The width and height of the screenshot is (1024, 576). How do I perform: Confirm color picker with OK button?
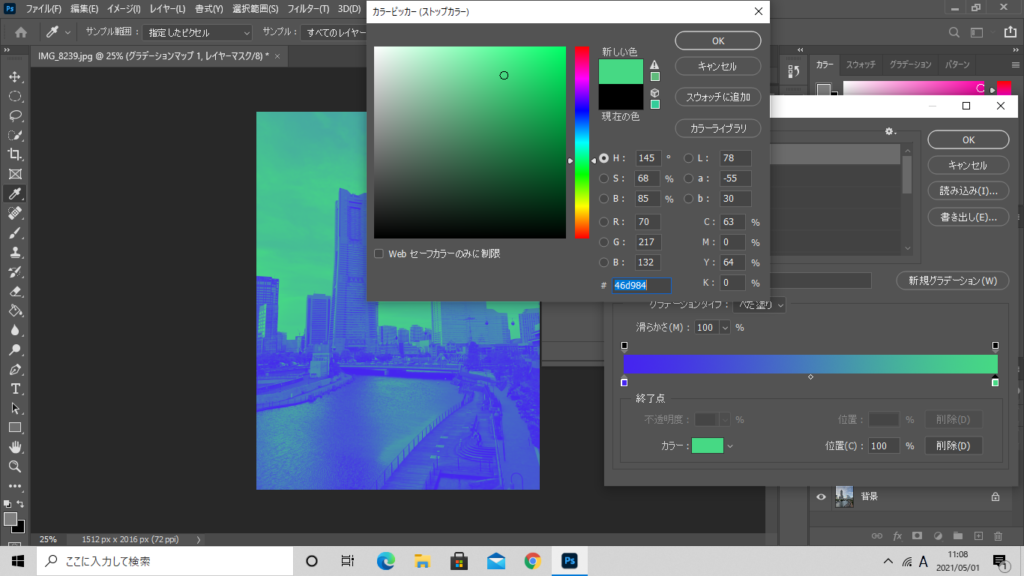718,40
